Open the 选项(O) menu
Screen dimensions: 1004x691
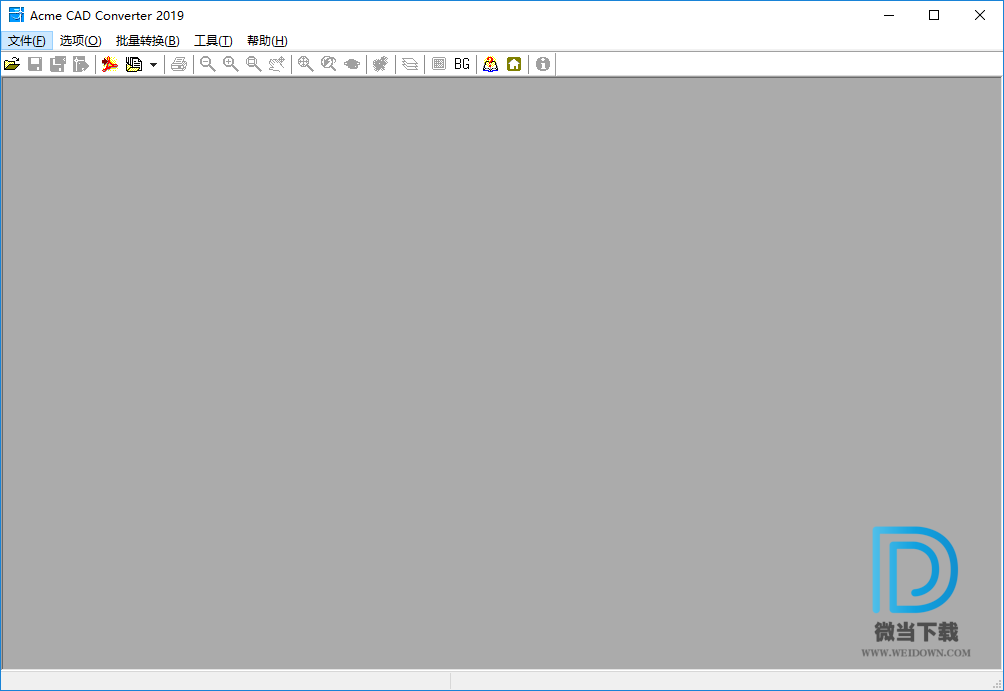click(81, 41)
